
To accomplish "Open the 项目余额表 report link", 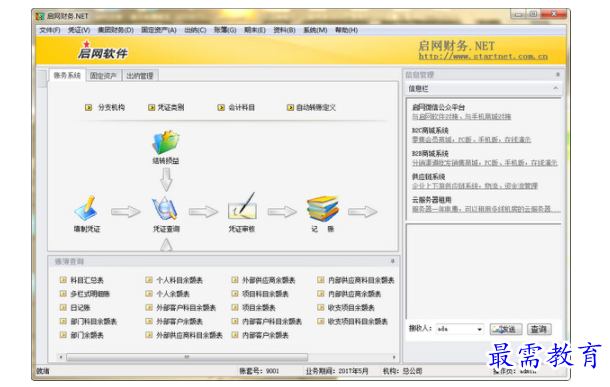I will pyautogui.click(x=259, y=308).
